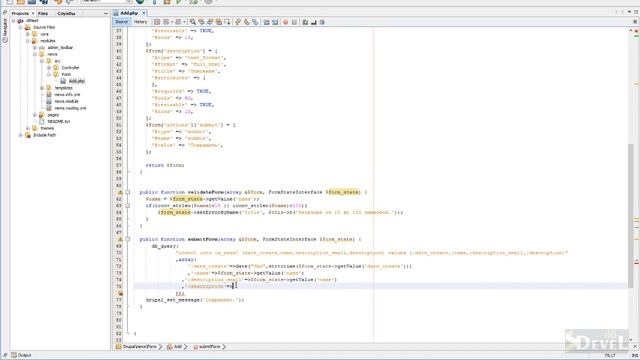Switch to Source view

[121, 22]
